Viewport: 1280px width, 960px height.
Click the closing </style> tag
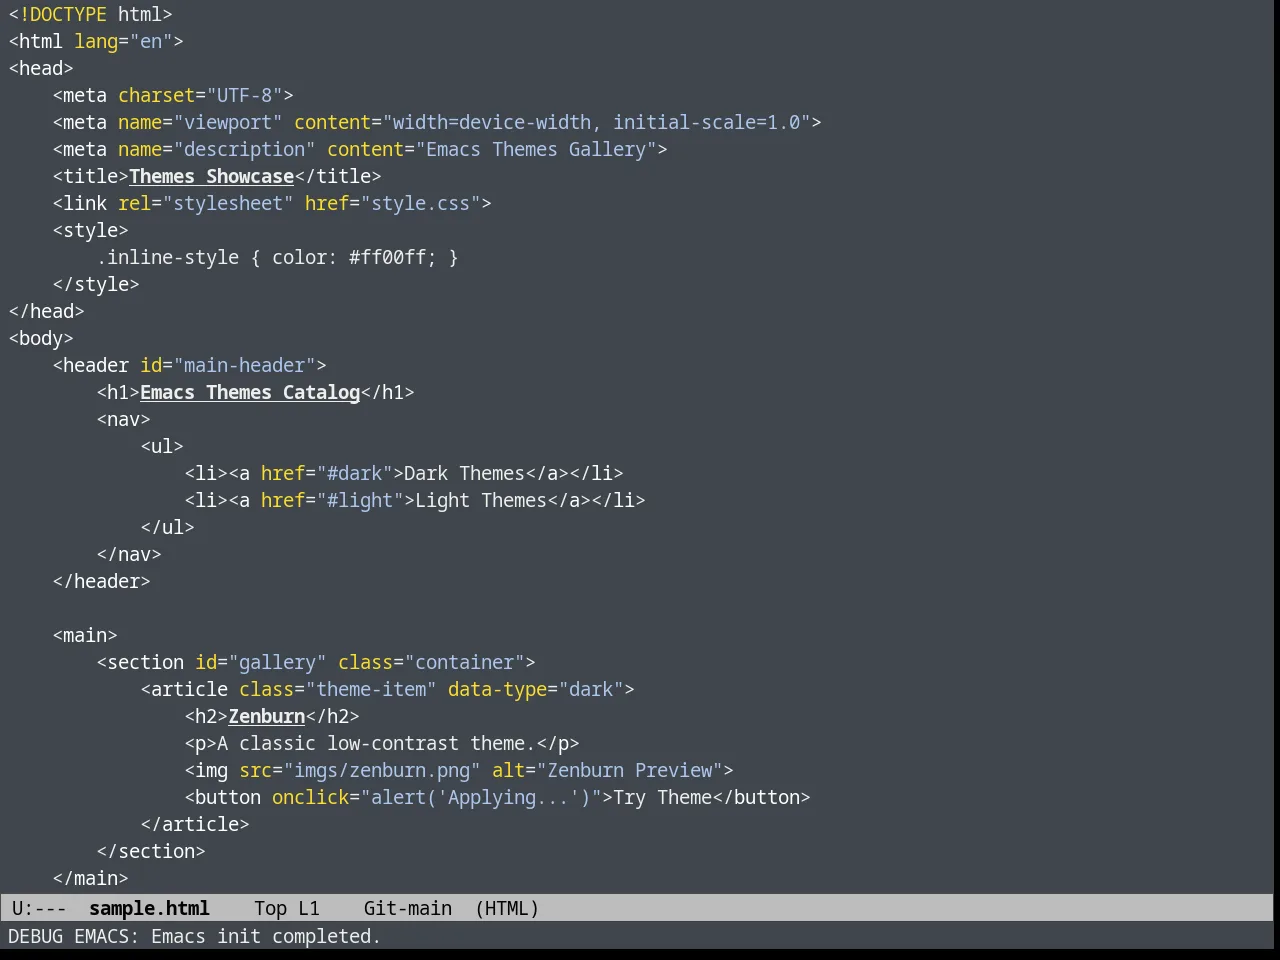[x=96, y=284]
